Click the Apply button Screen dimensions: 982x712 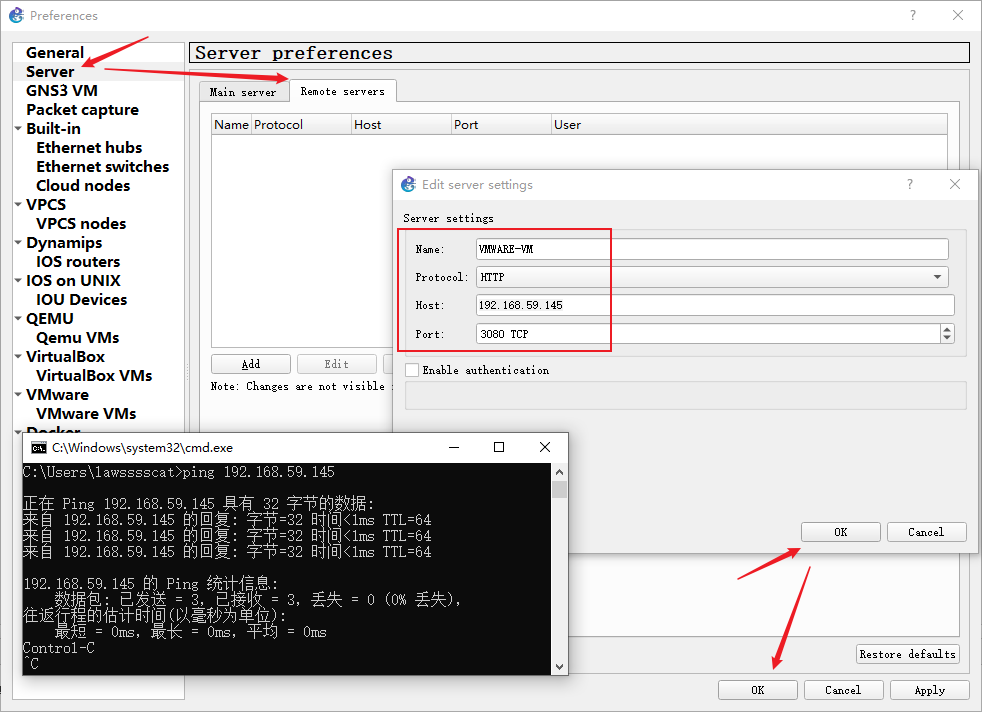coord(929,689)
